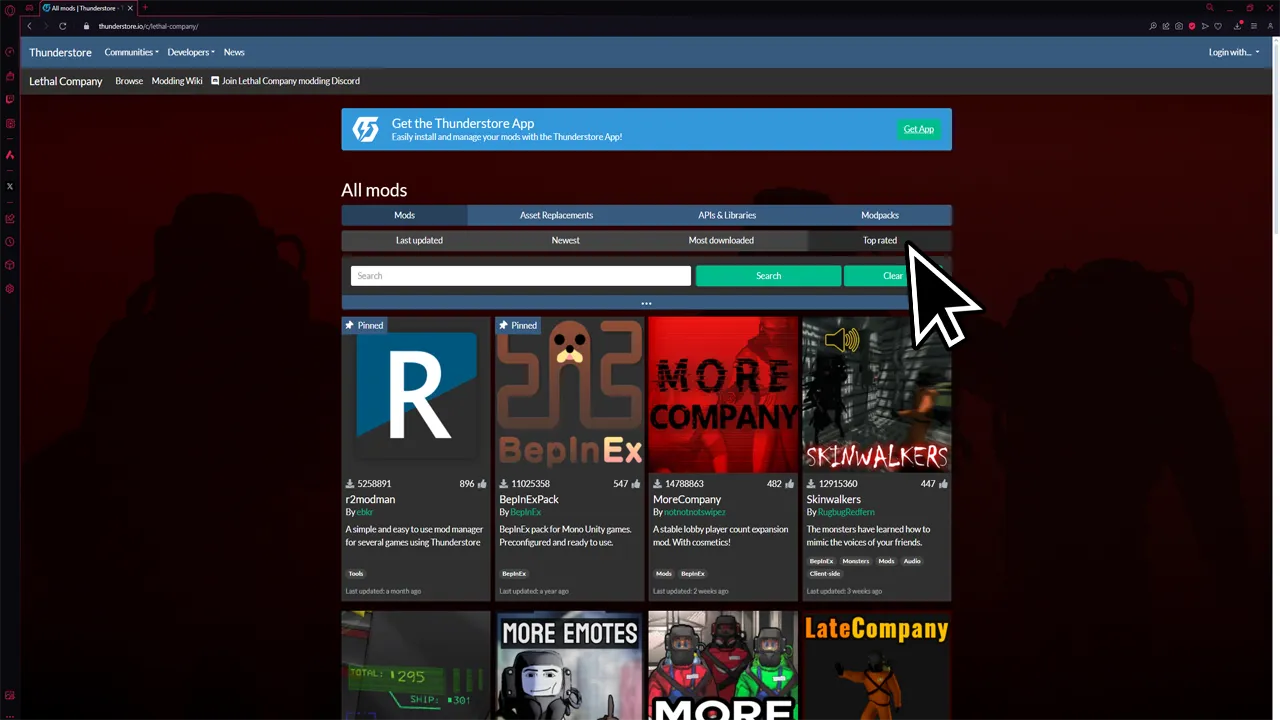Click the green Search button
Viewport: 1280px width, 720px height.
point(768,276)
